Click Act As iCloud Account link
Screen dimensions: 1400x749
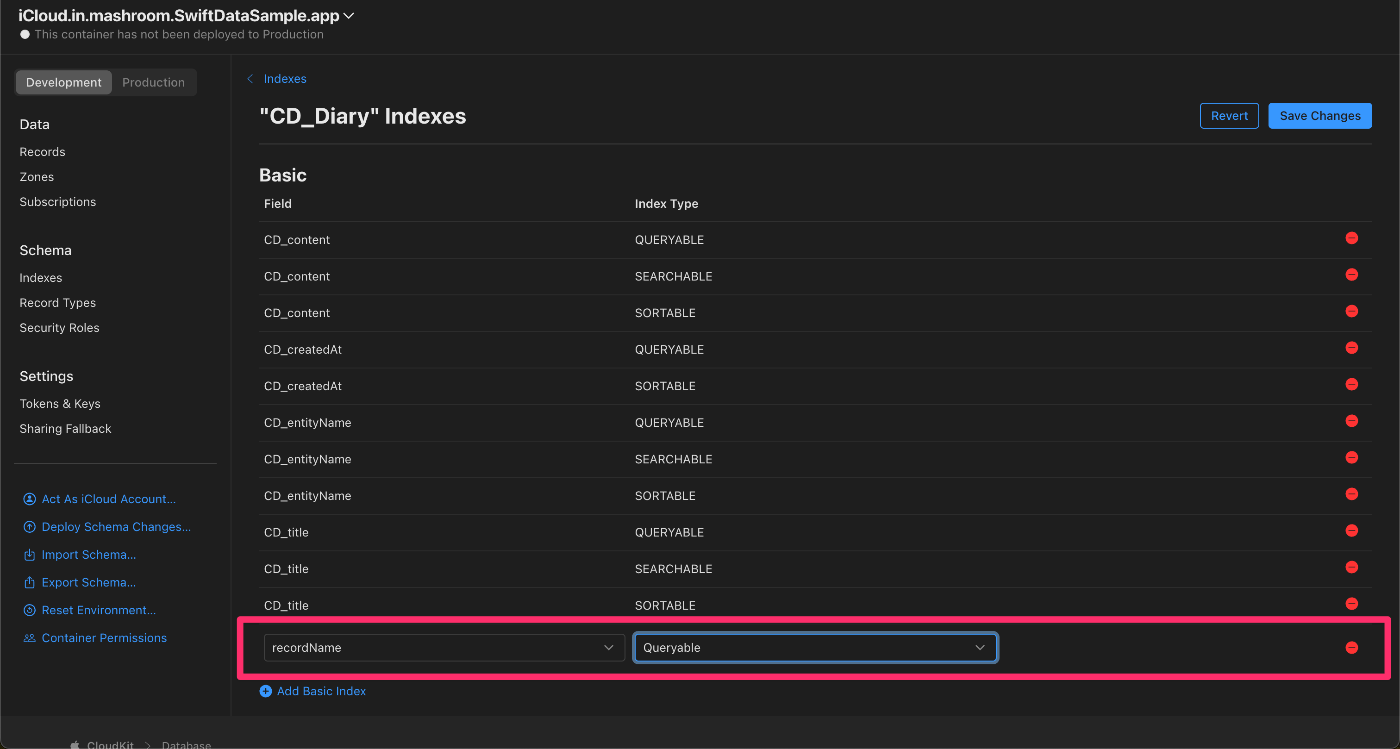click(108, 499)
